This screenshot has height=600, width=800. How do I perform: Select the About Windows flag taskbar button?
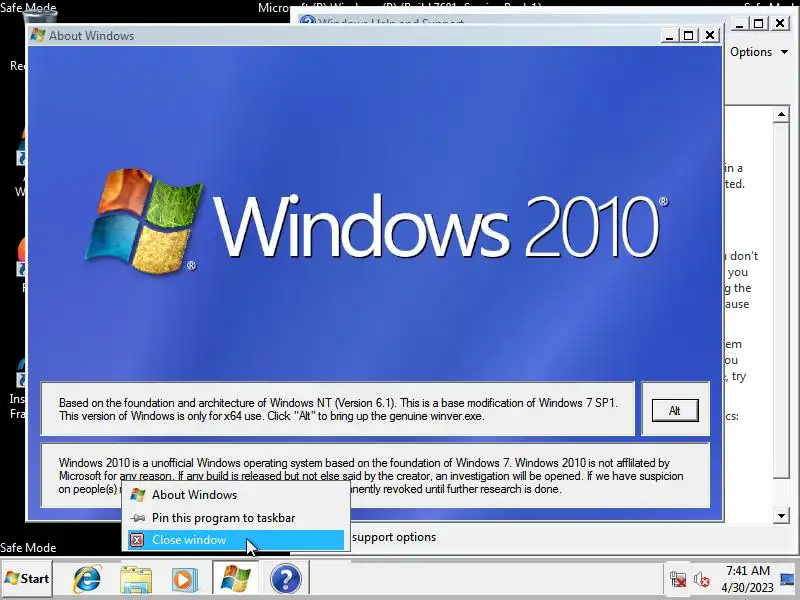235,579
